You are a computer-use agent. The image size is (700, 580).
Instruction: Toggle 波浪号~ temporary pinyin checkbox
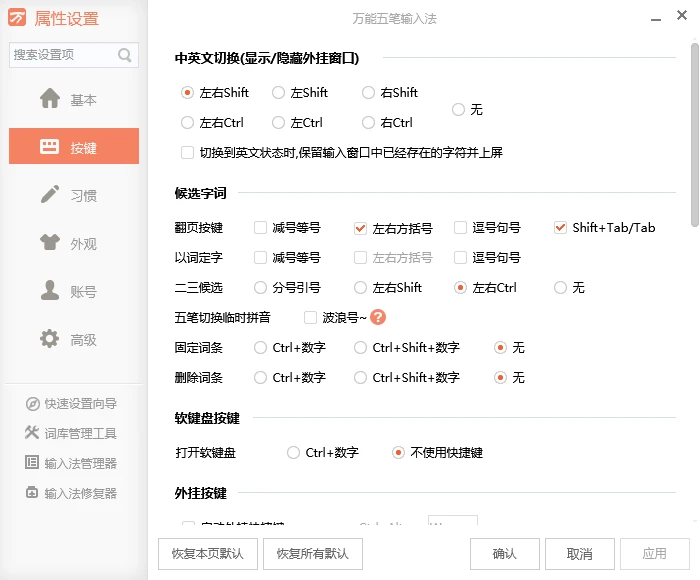310,318
